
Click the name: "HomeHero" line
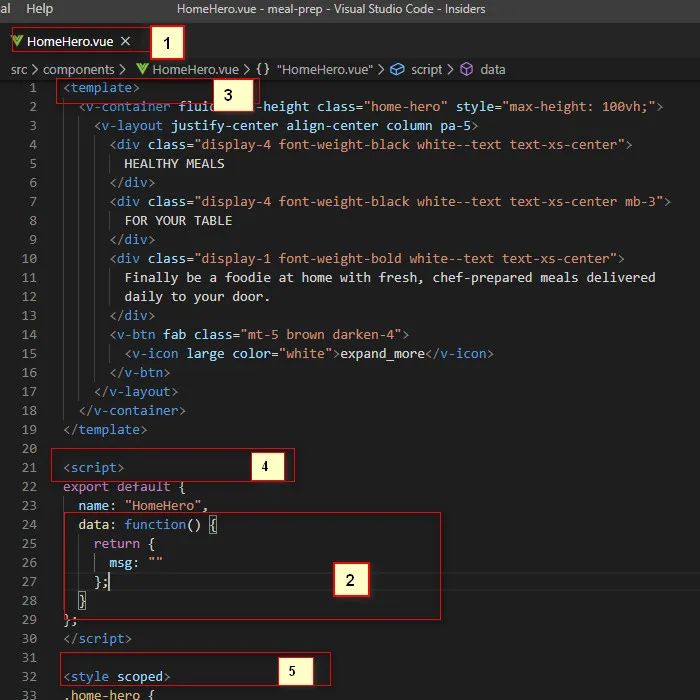pyautogui.click(x=143, y=506)
